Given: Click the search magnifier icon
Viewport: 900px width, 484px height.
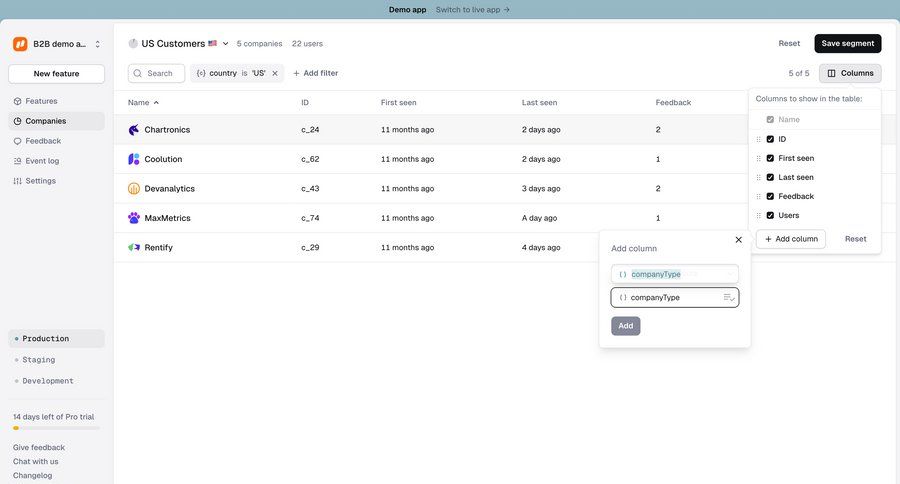Looking at the screenshot, I should pos(138,73).
